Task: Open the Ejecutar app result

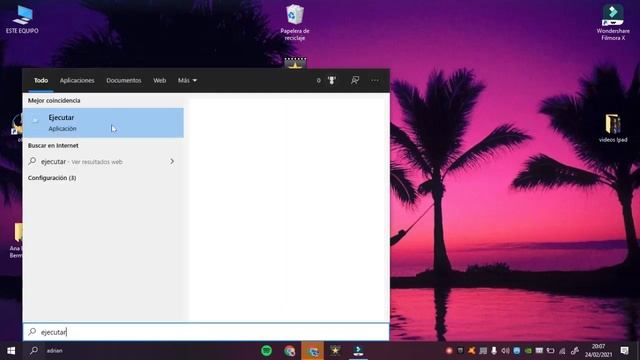Action: coord(103,123)
